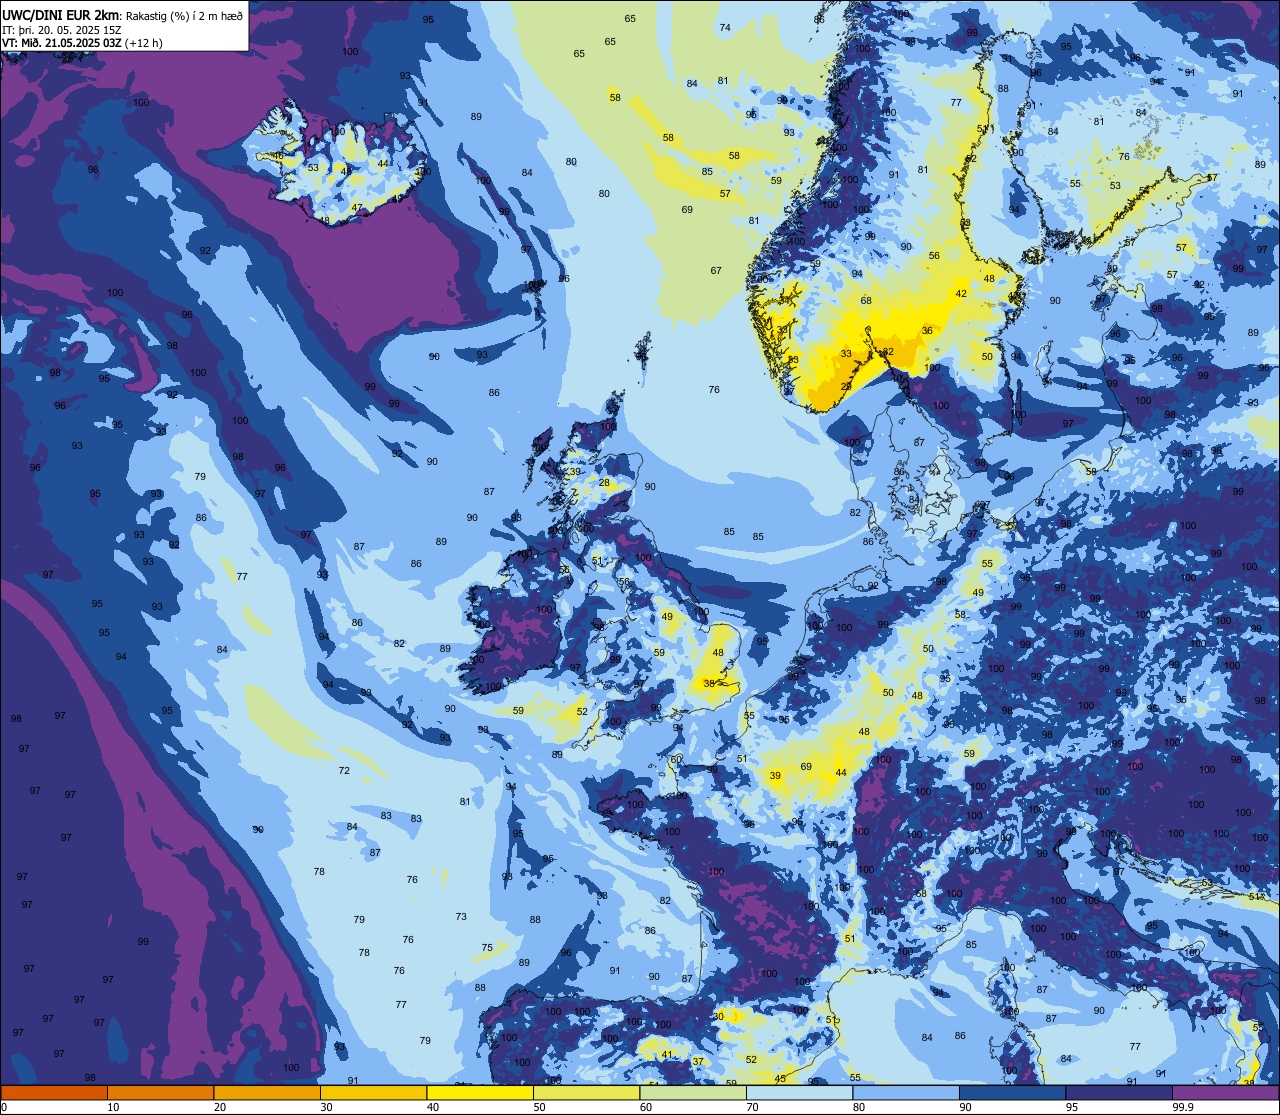Click the '72' value over the Atlantic
Viewport: 1280px width, 1115px height.
coord(344,771)
